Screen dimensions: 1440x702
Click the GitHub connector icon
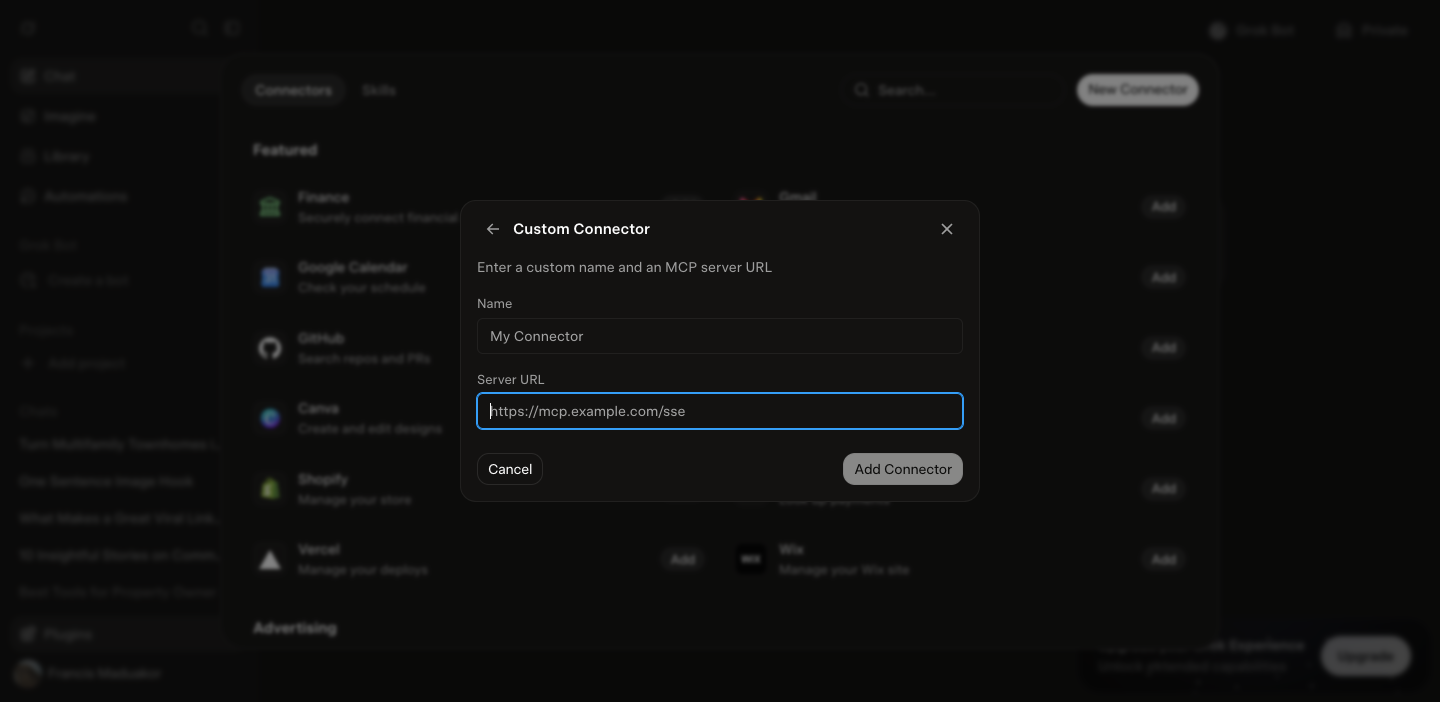tap(270, 348)
